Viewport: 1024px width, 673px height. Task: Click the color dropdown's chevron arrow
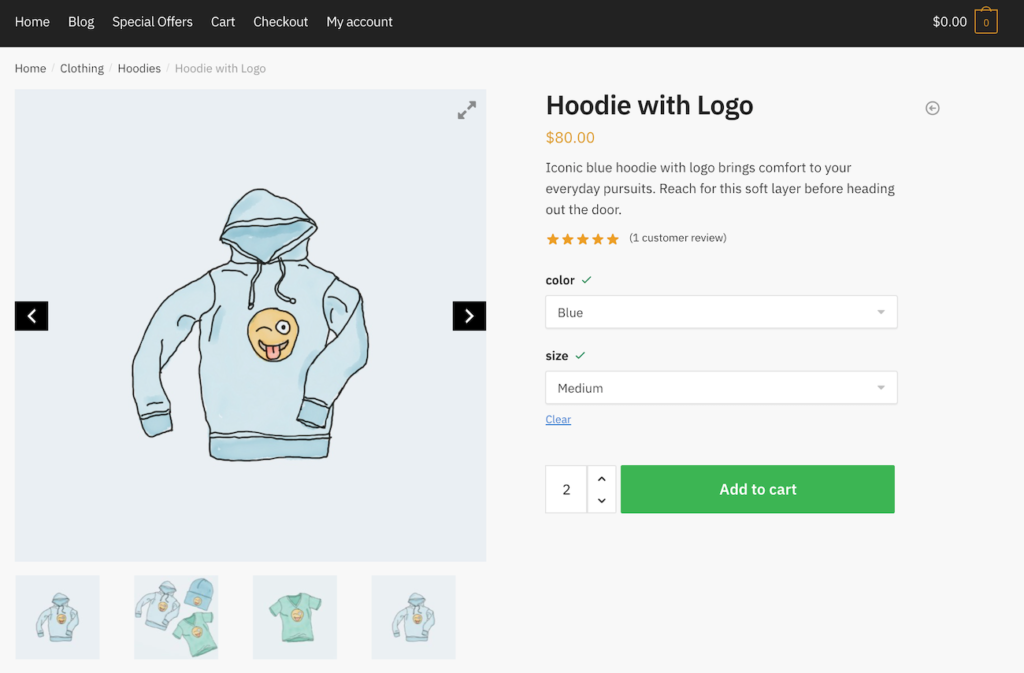(x=881, y=312)
